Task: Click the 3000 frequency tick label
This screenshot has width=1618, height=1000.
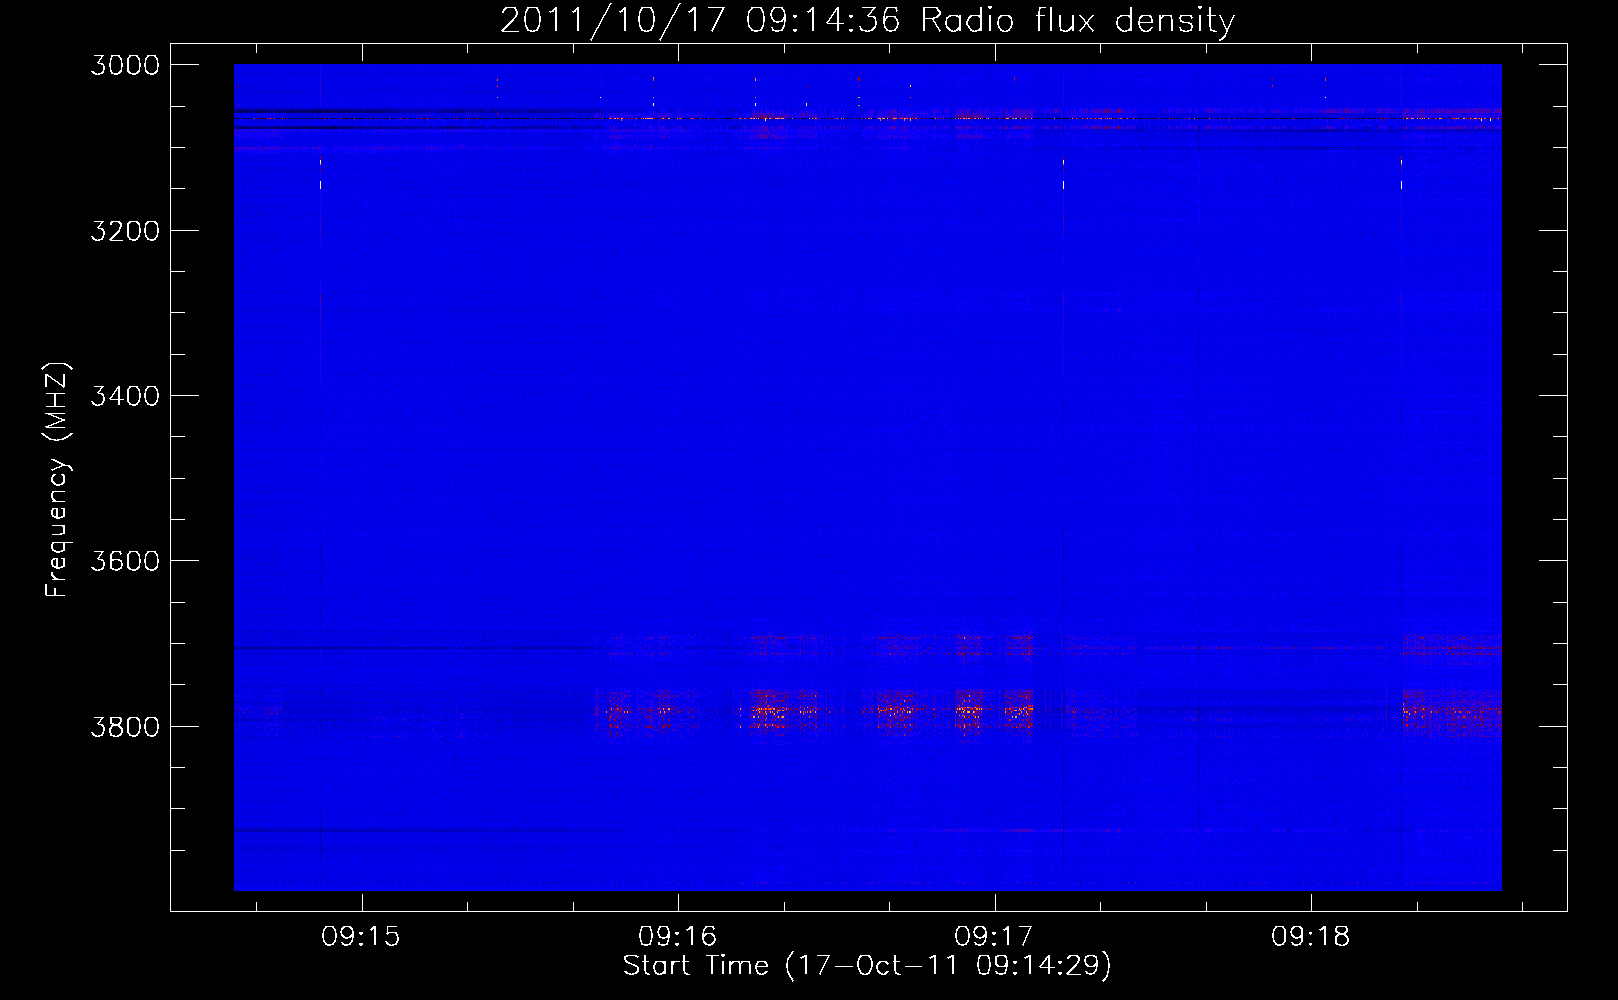Action: point(125,65)
